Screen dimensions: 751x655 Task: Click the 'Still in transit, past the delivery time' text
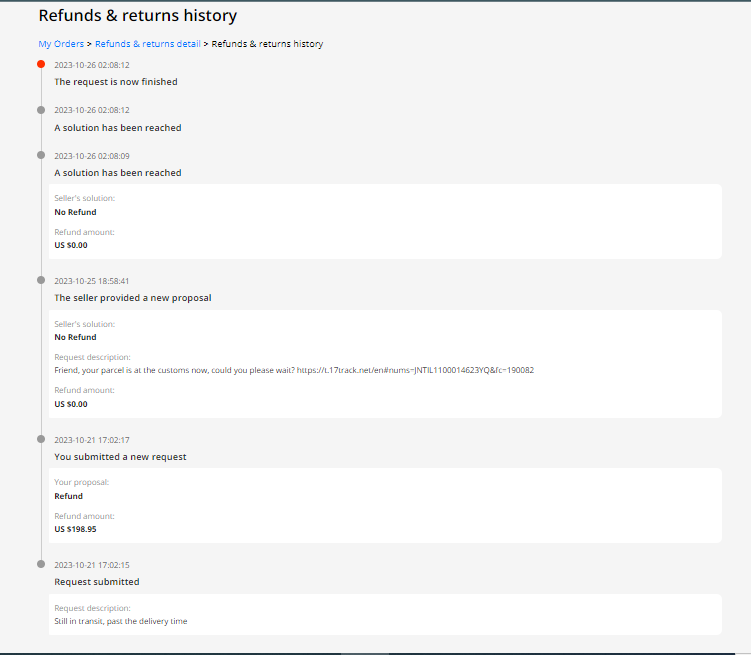tap(120, 621)
